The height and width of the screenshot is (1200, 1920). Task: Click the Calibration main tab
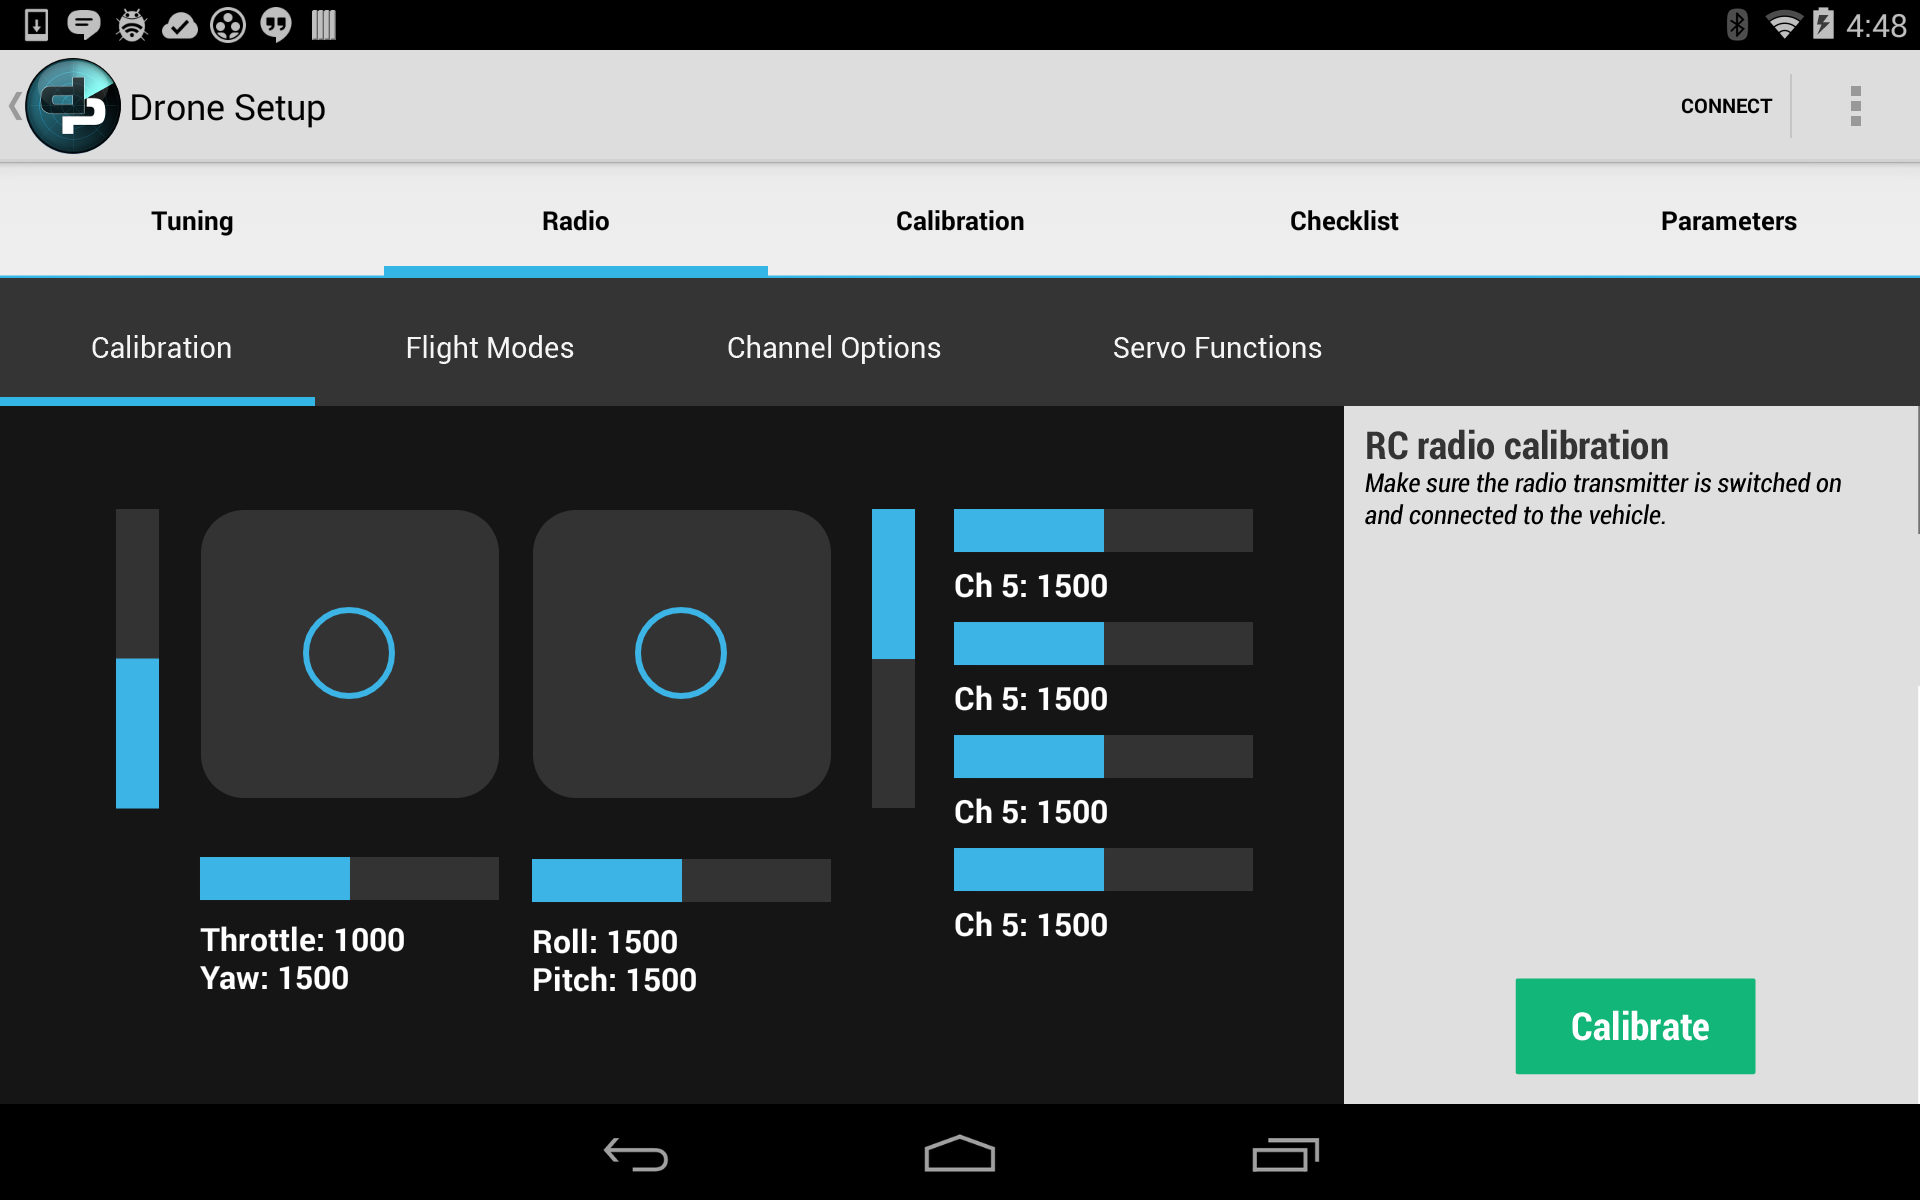point(959,220)
